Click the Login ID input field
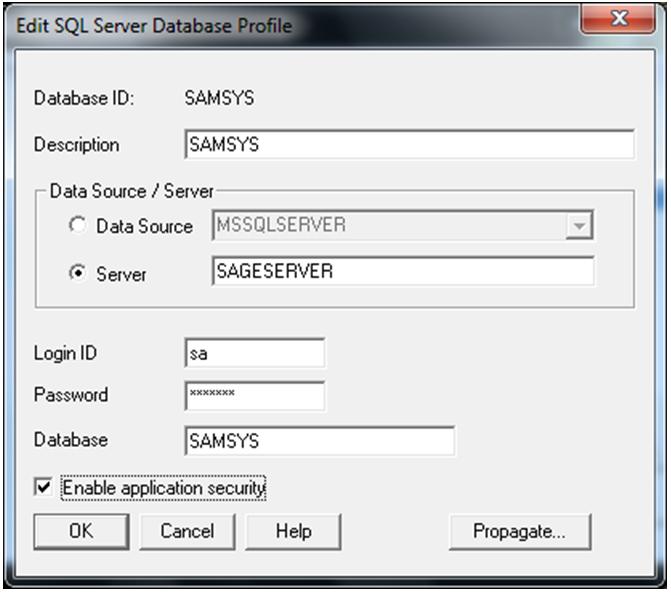 (255, 352)
